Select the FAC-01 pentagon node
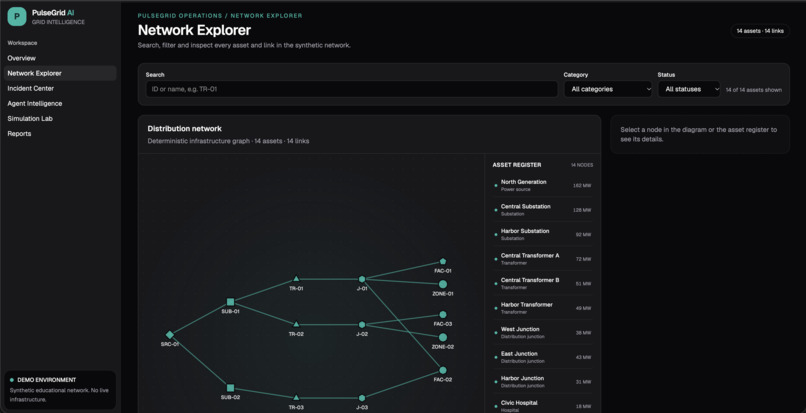 coord(443,261)
